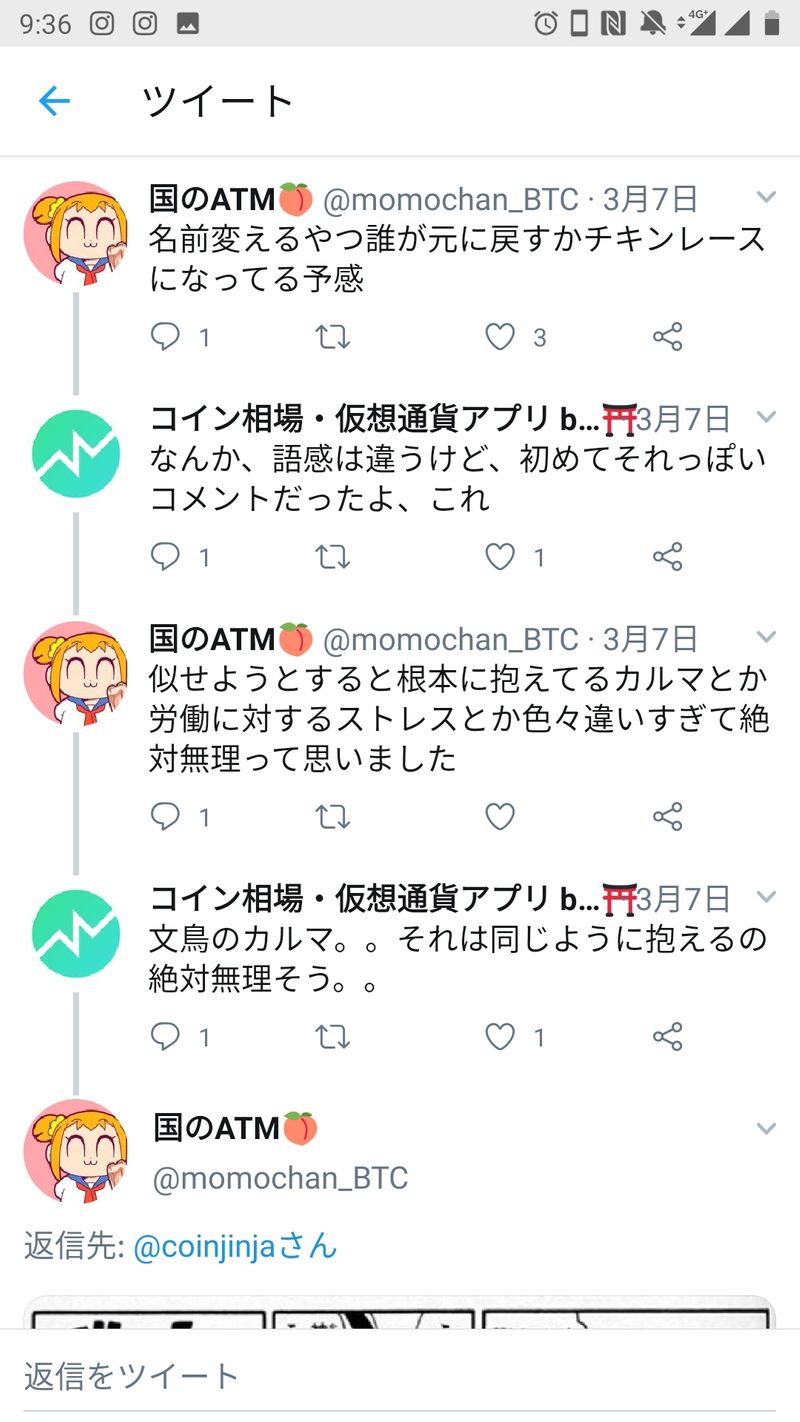Tap the 返信をツイート reply field
Viewport: 800px width, 1422px height.
[x=400, y=1376]
